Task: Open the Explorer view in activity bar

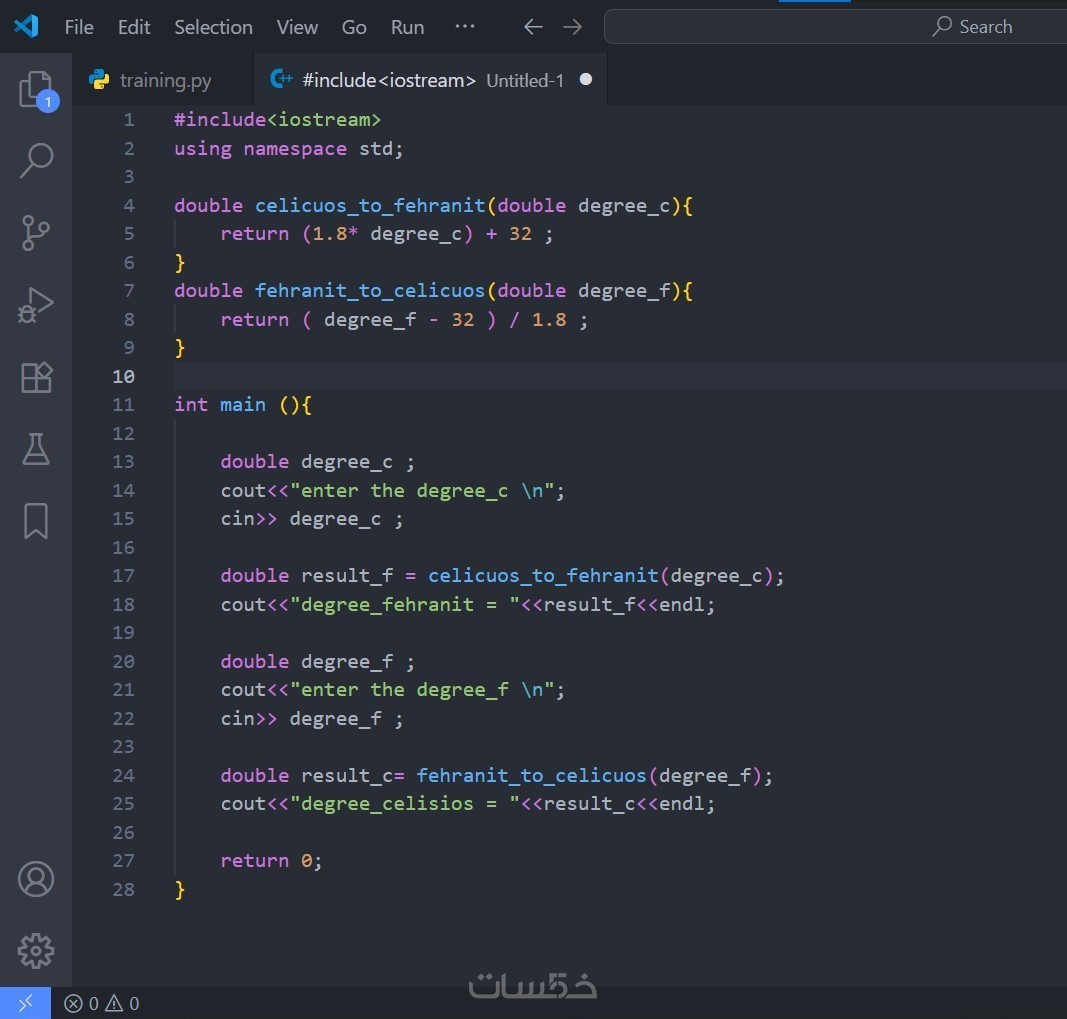Action: 36,90
